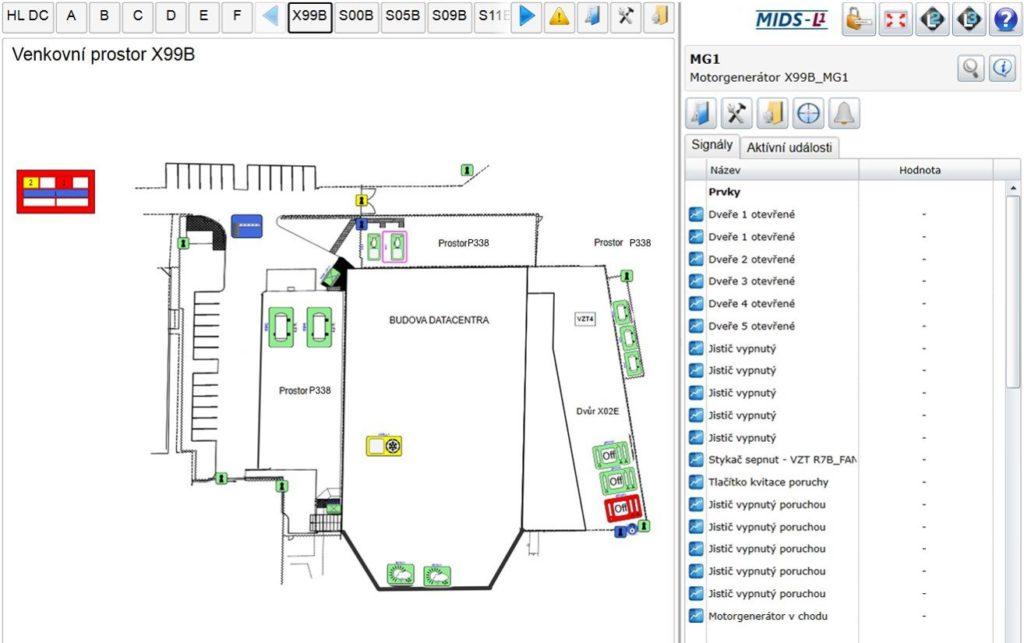Select the yellow cooling fan unit on map
Viewport: 1024px width, 643px height.
click(384, 445)
